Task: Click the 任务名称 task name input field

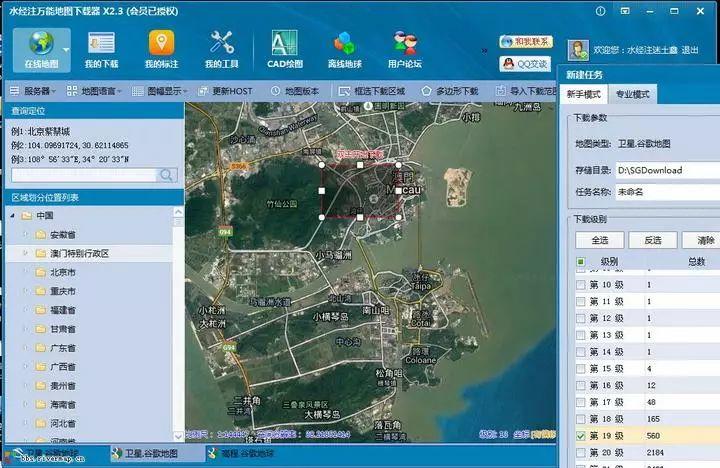Action: click(665, 191)
